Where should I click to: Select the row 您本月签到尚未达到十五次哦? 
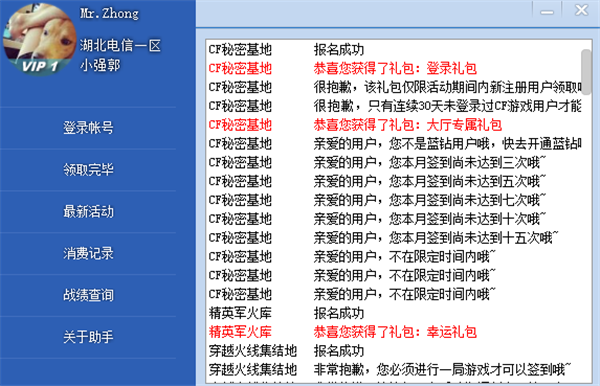[394, 238]
